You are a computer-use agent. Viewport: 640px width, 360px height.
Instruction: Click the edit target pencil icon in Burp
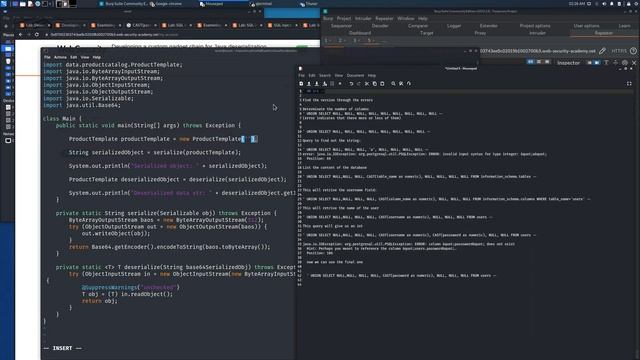point(602,51)
